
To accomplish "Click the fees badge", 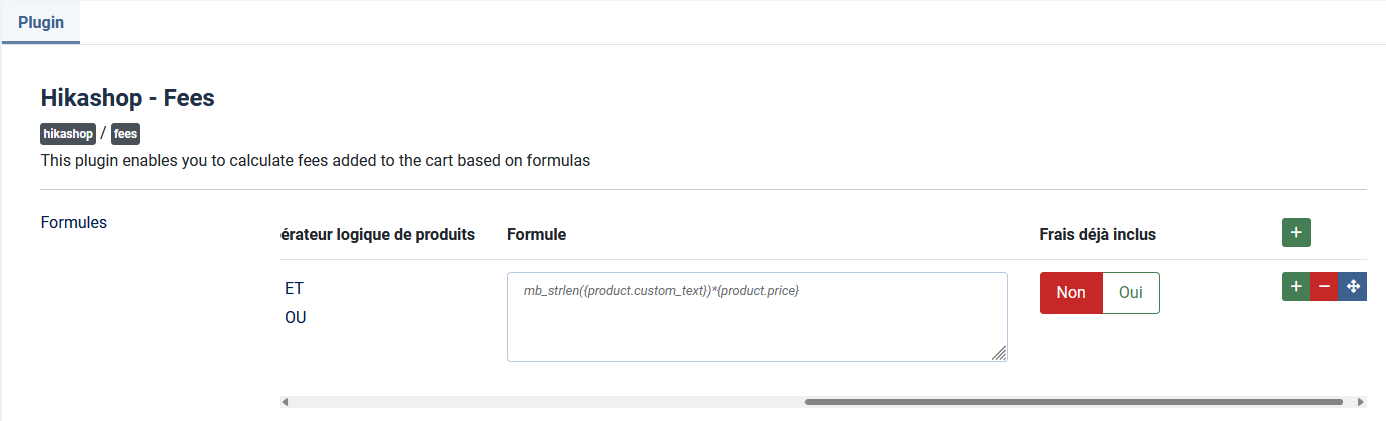I will 125,134.
